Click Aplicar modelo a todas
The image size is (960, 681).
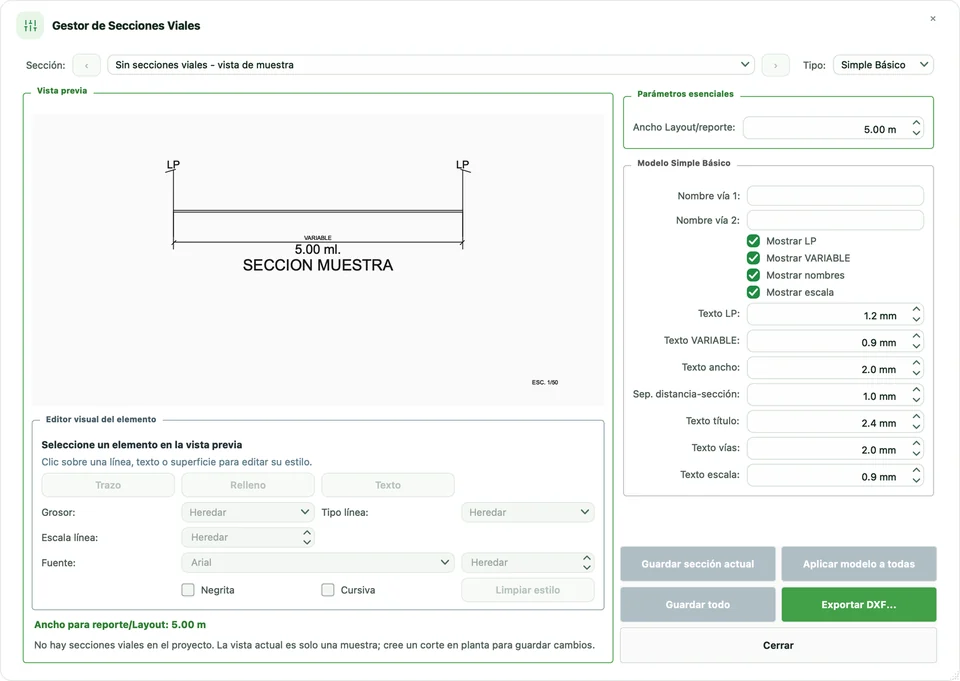click(x=859, y=563)
